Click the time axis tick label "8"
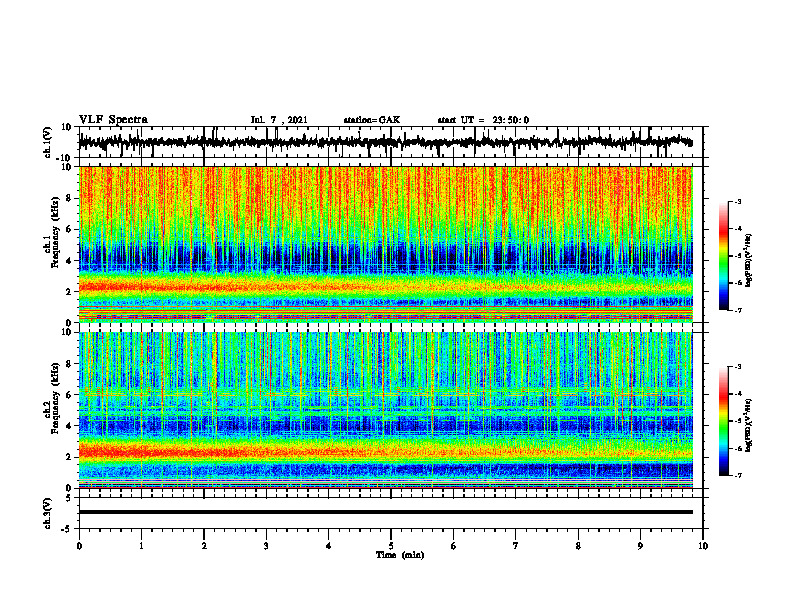The width and height of the screenshot is (792, 612). click(x=578, y=546)
